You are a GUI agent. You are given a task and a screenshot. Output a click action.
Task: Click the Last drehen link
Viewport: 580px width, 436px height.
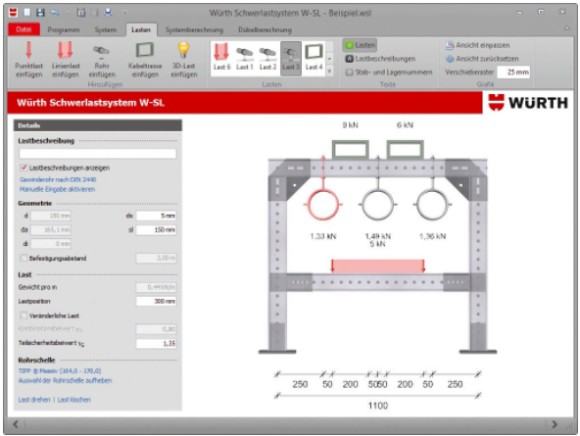[34, 399]
